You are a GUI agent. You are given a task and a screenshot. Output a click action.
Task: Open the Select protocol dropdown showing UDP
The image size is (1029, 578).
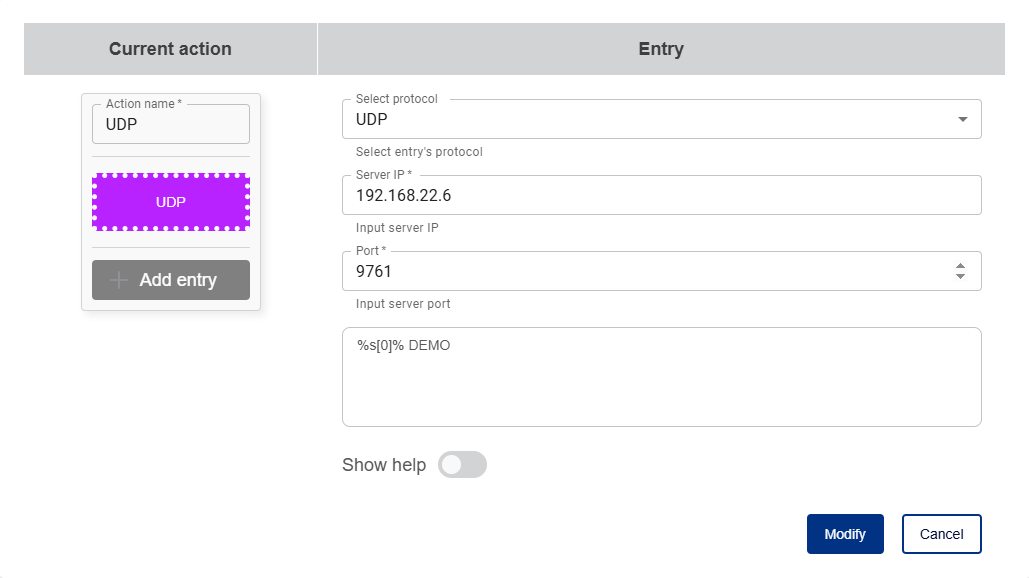(650, 119)
